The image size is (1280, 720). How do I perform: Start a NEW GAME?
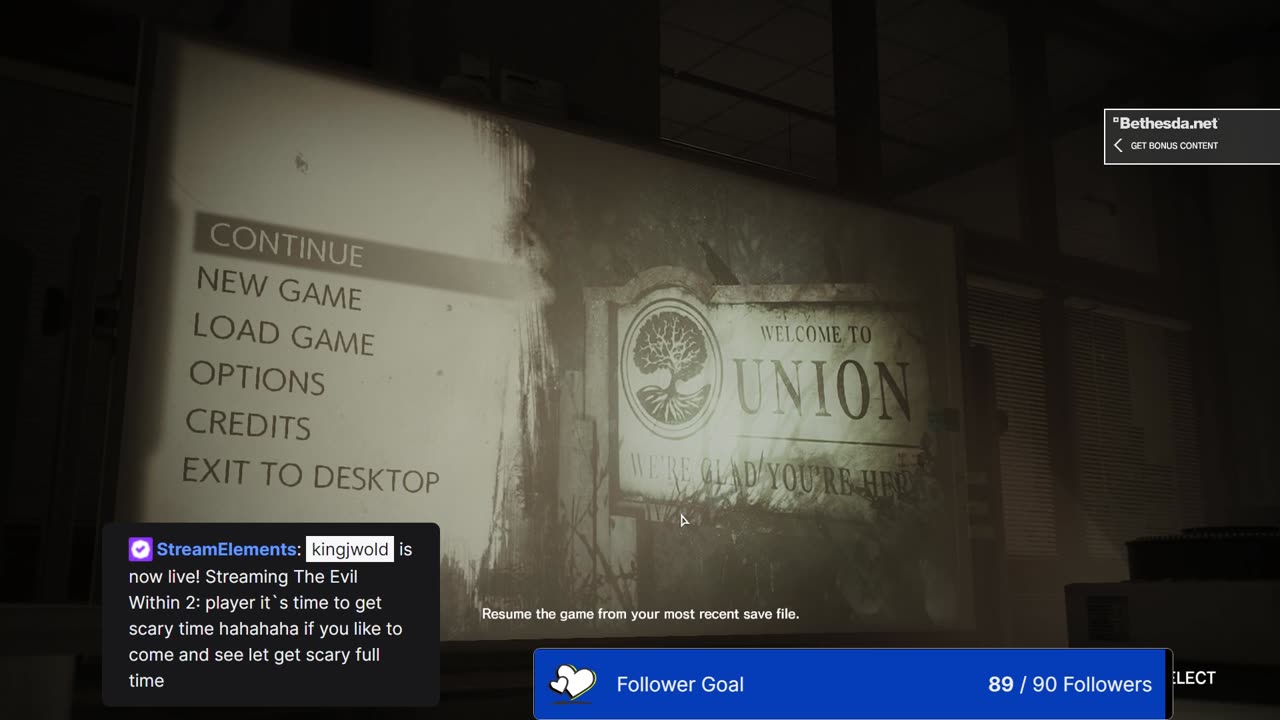[x=279, y=289]
